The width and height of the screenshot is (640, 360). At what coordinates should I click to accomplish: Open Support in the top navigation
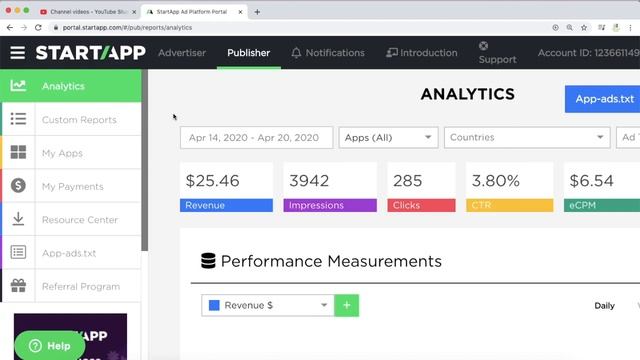[497, 53]
